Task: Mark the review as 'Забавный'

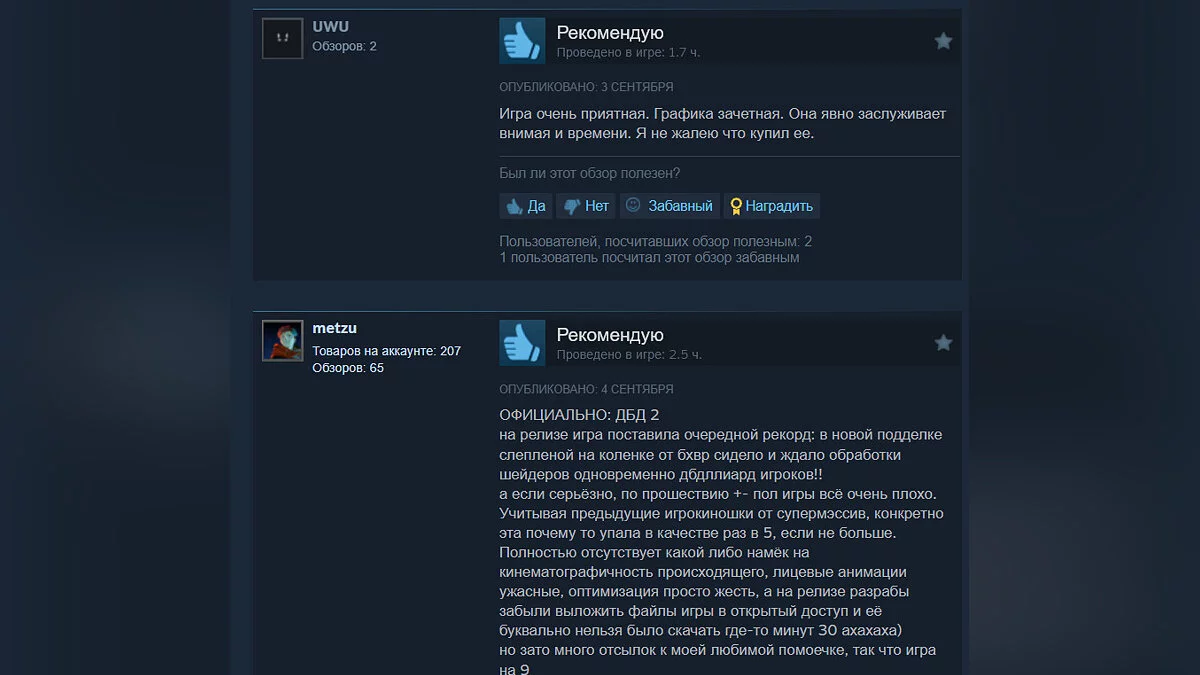Action: coord(669,206)
